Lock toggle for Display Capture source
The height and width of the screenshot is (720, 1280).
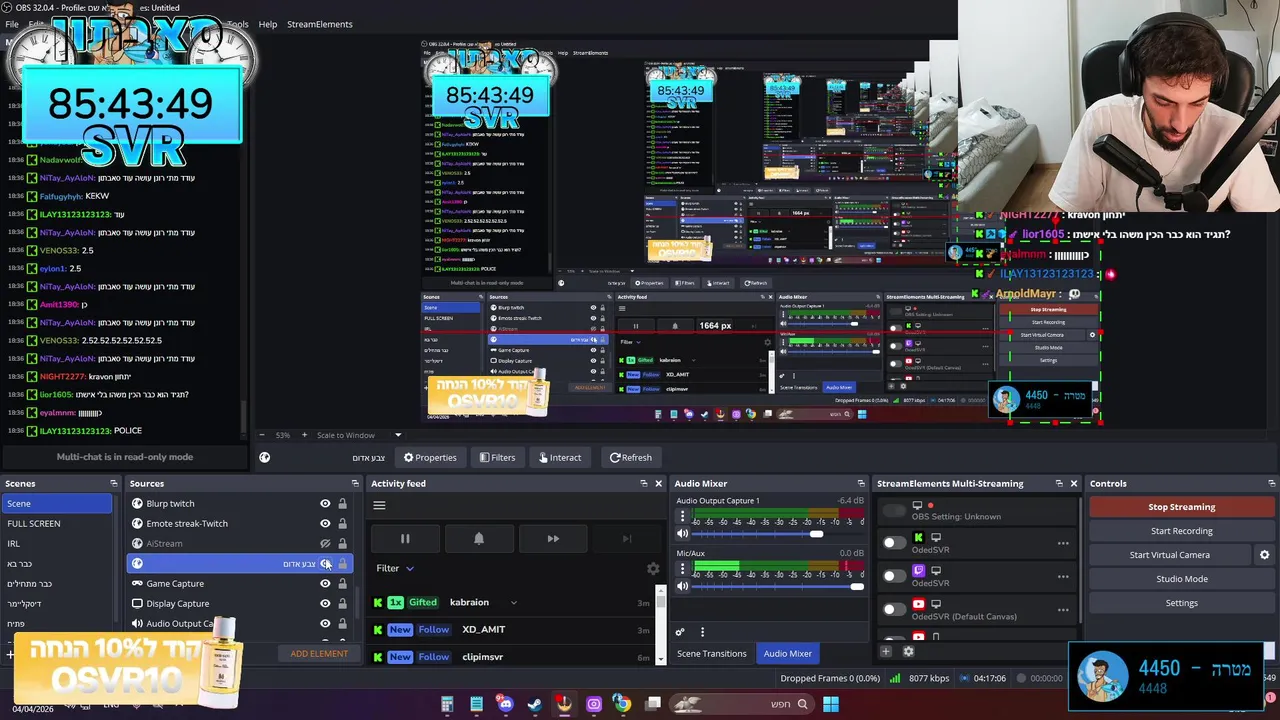tap(342, 604)
